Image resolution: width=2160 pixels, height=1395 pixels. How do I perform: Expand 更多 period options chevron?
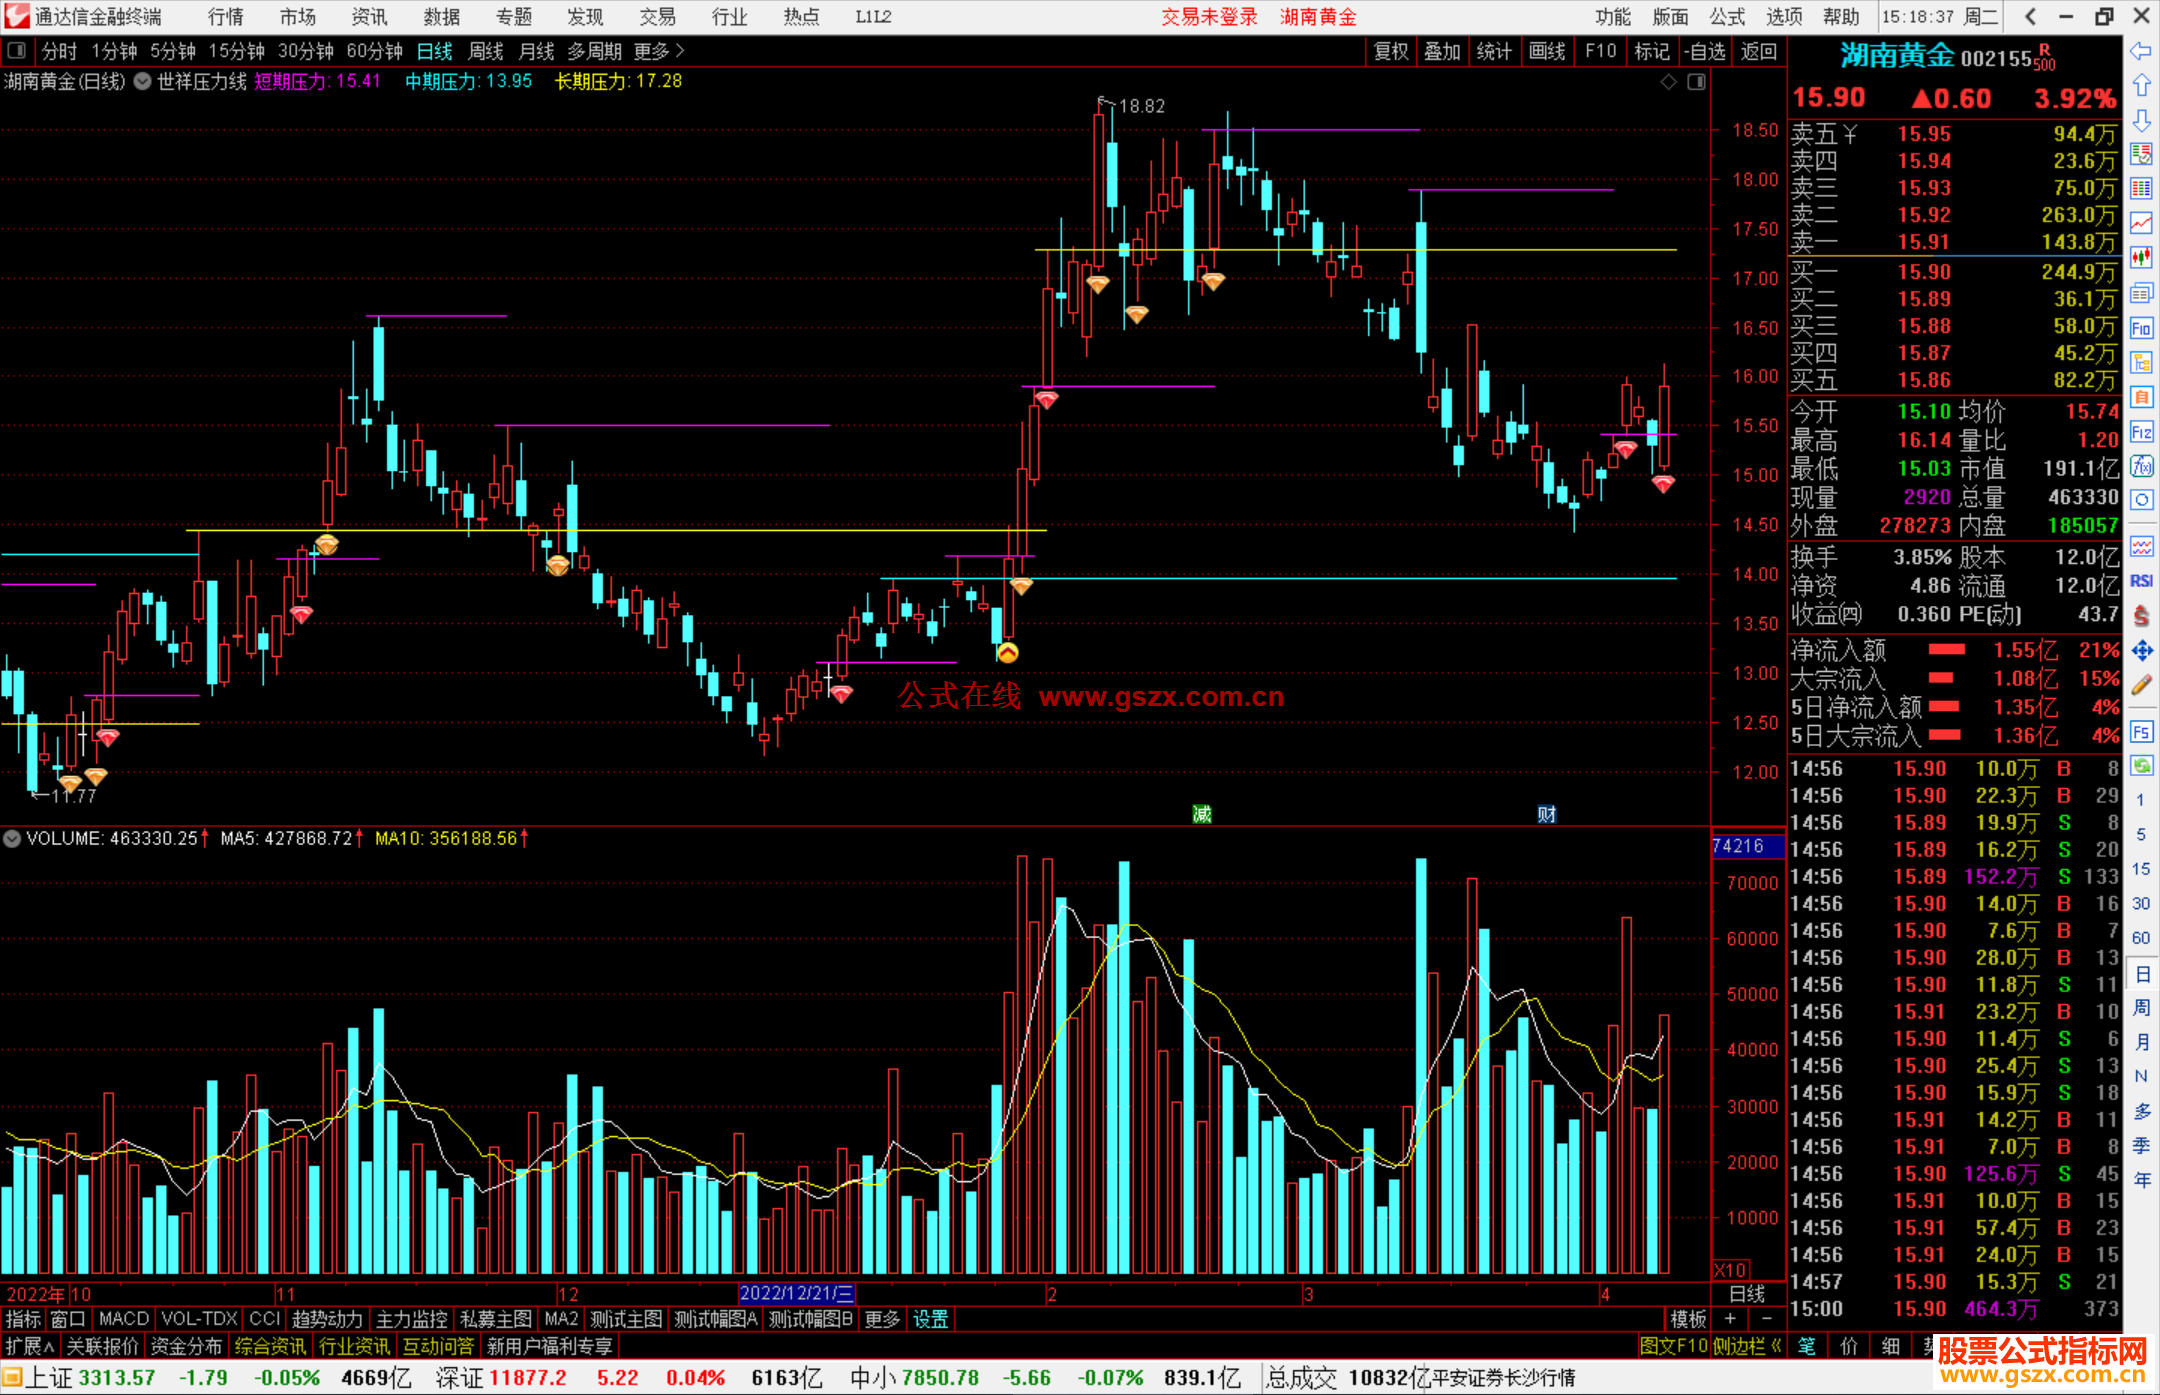680,50
